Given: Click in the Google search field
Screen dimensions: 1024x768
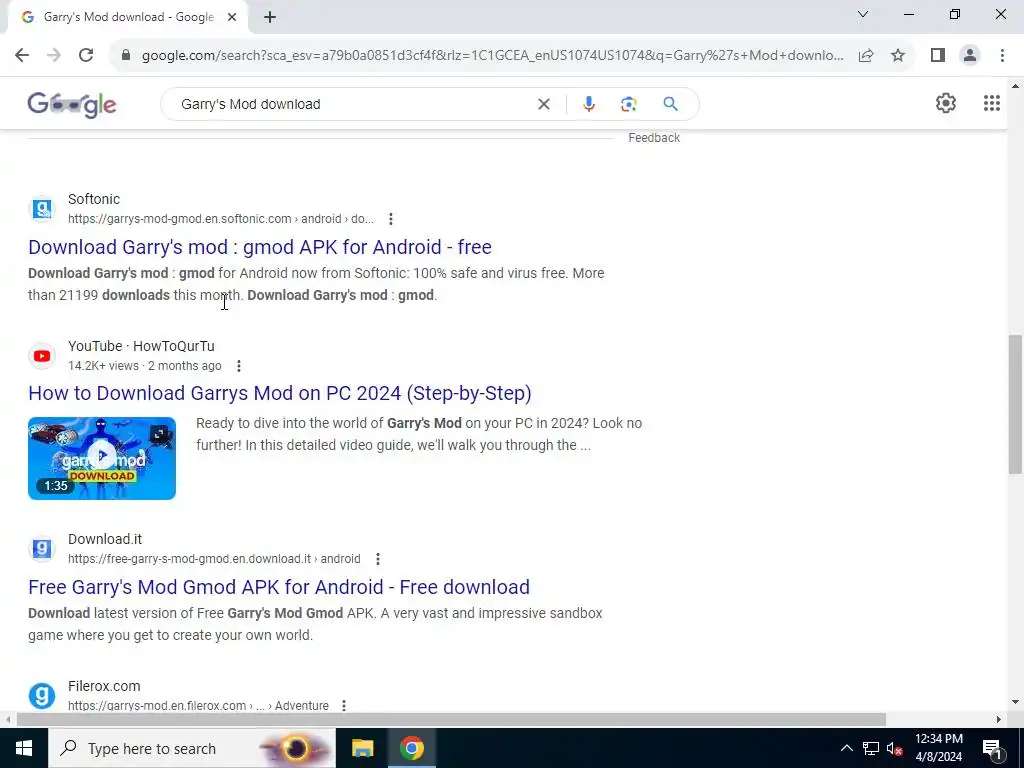Looking at the screenshot, I should tap(353, 104).
